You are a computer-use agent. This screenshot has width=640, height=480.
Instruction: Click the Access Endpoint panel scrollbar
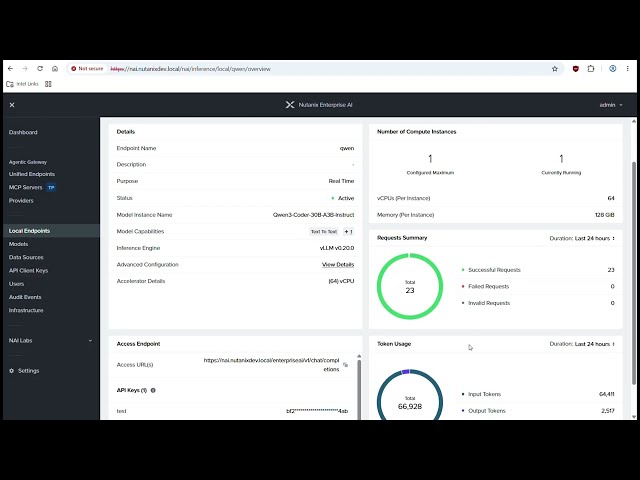[359, 388]
